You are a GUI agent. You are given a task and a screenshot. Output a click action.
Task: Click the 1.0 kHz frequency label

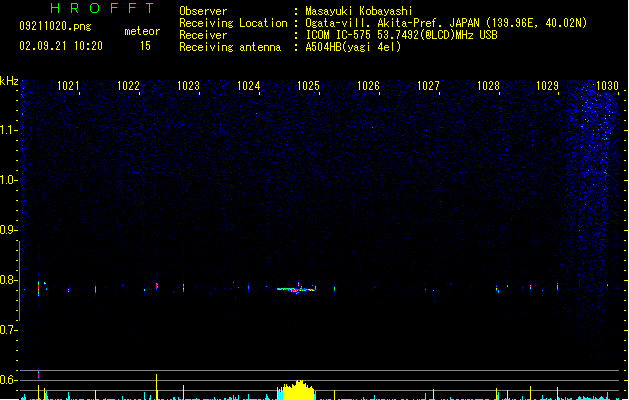pyautogui.click(x=8, y=180)
